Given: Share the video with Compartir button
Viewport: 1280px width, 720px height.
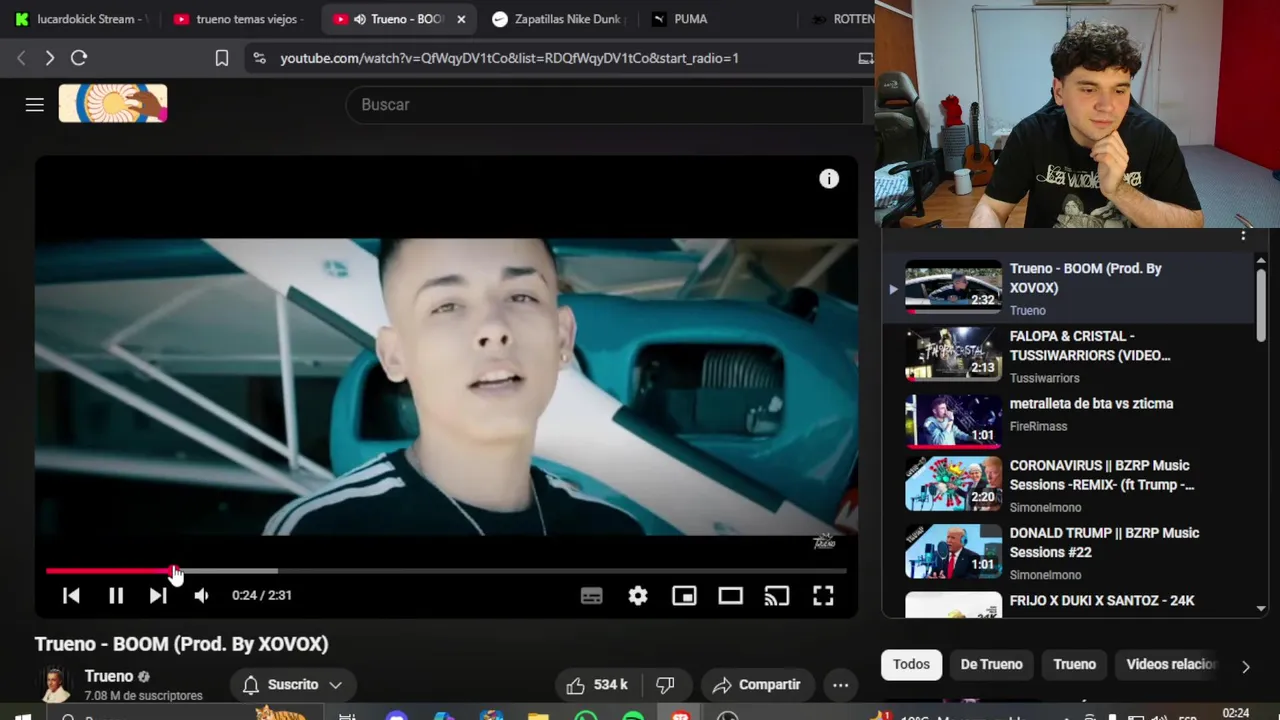Looking at the screenshot, I should 757,685.
